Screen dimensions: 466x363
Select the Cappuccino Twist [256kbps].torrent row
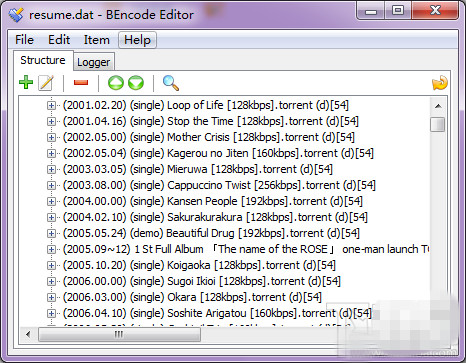(x=219, y=185)
